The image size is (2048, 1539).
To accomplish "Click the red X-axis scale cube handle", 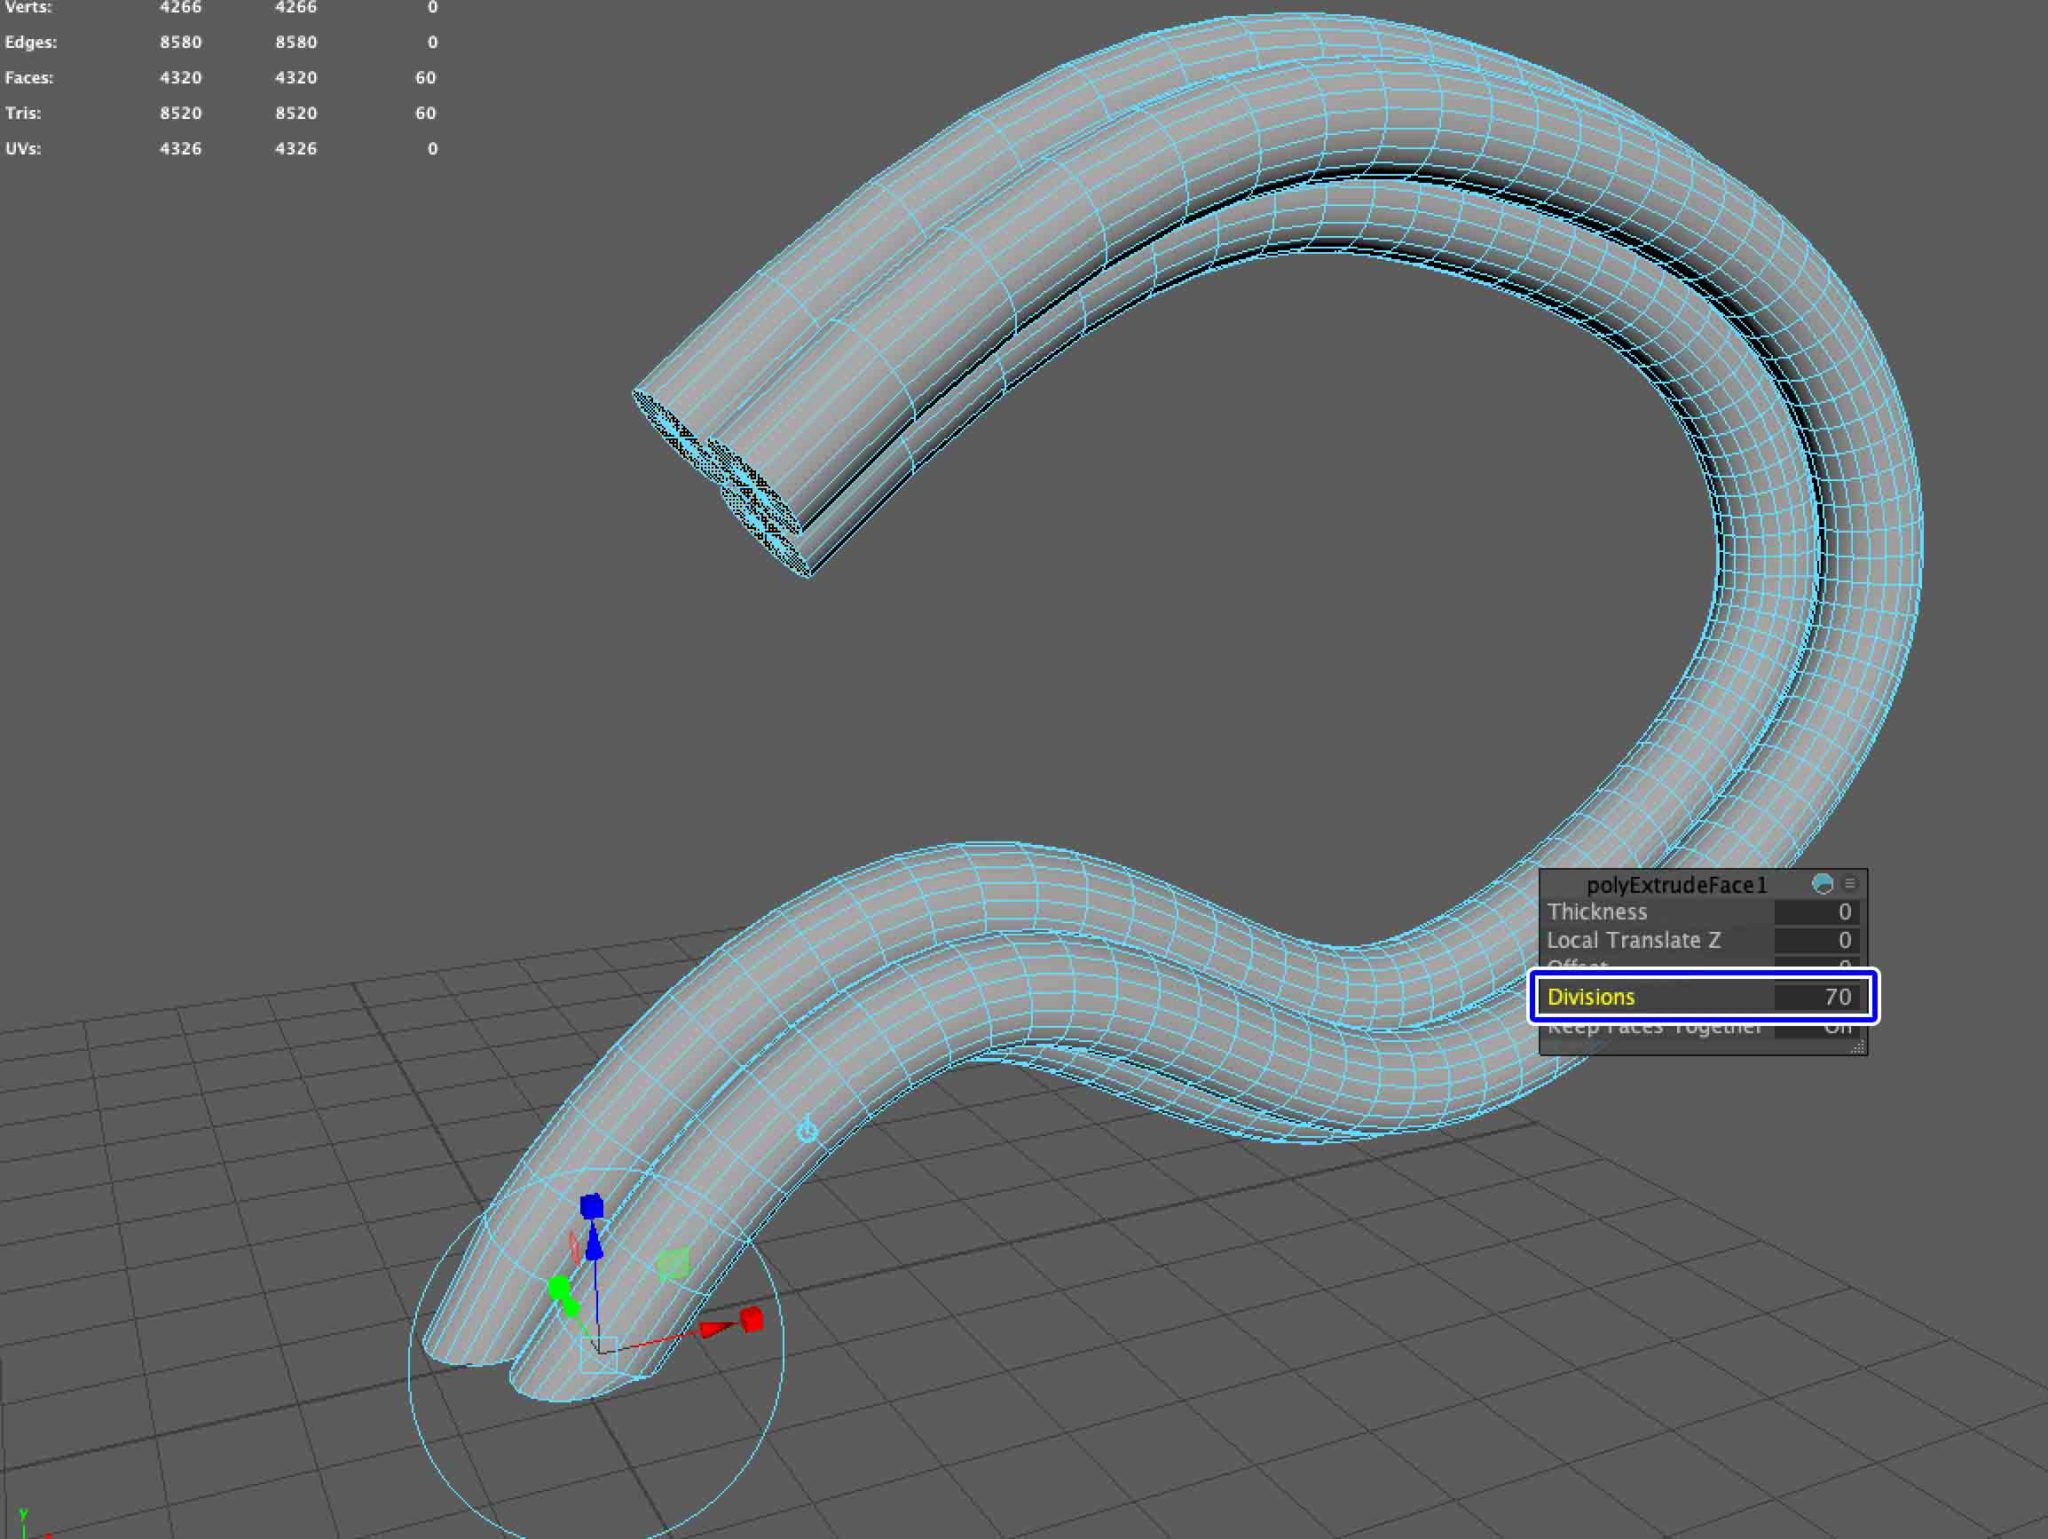I will click(752, 1320).
